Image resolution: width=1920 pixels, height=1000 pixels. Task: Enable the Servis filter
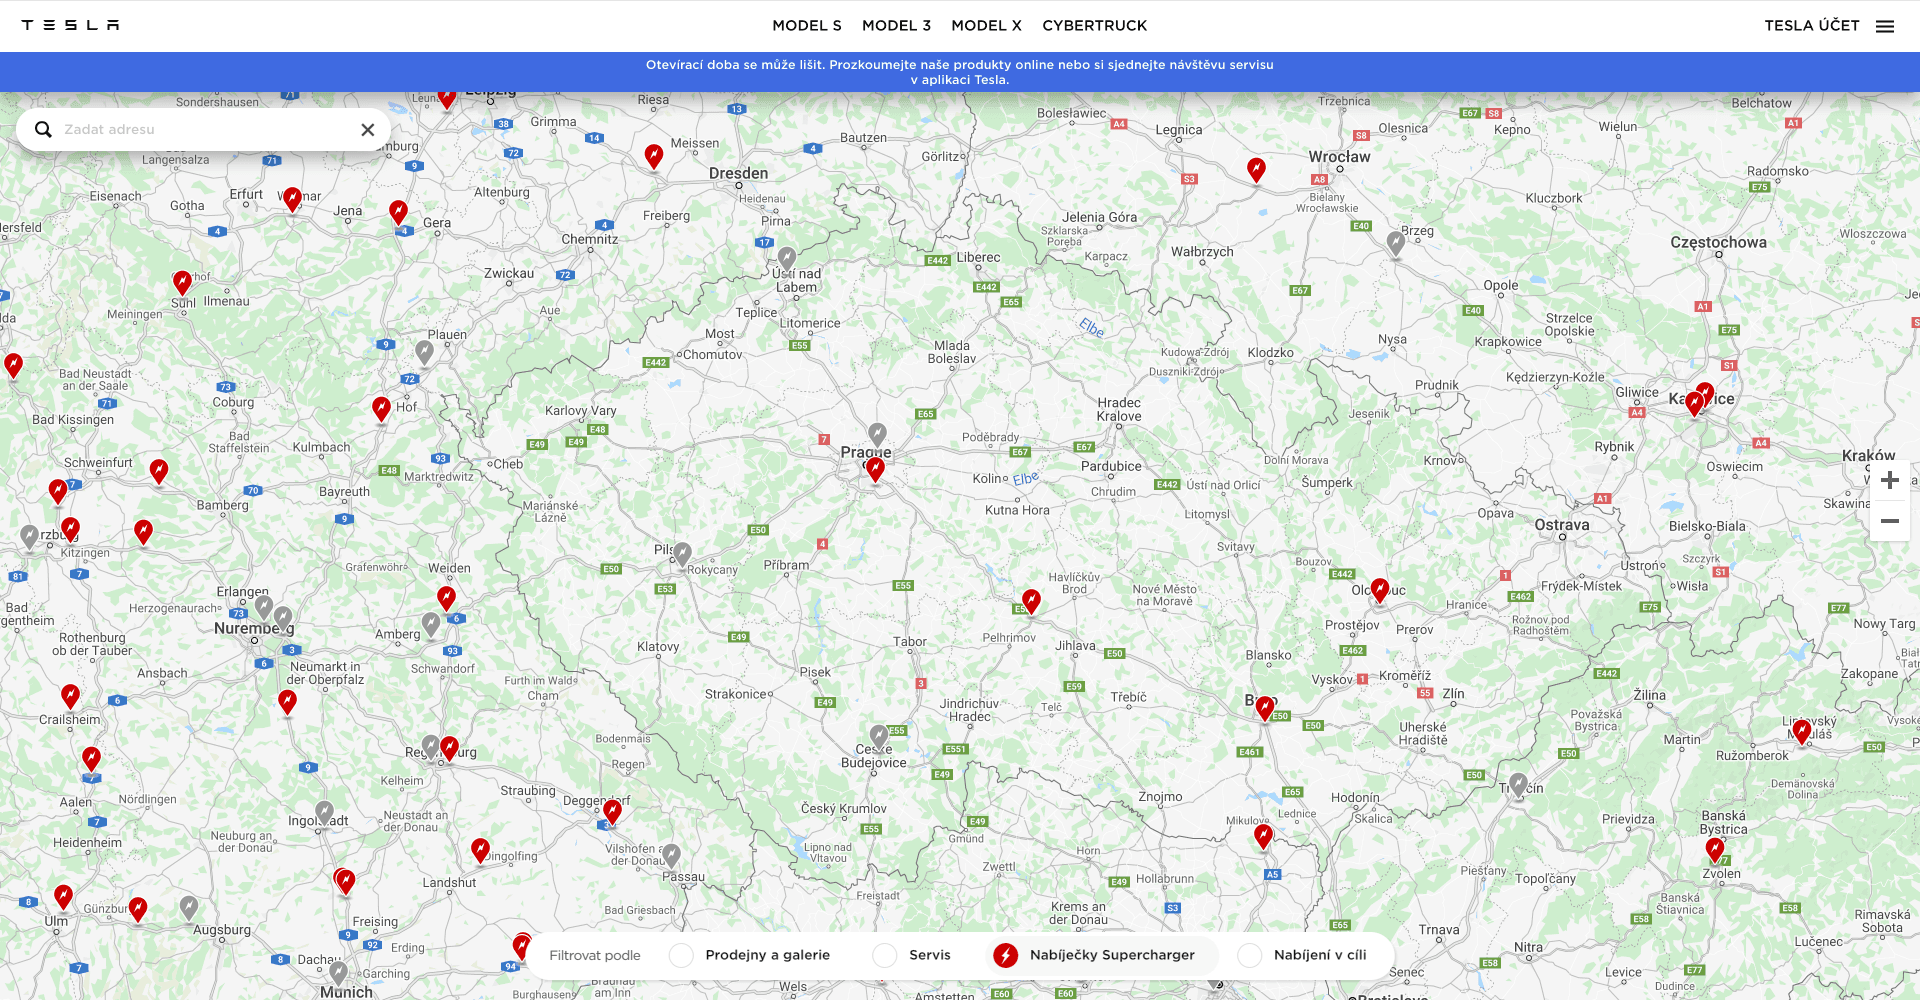tap(912, 955)
